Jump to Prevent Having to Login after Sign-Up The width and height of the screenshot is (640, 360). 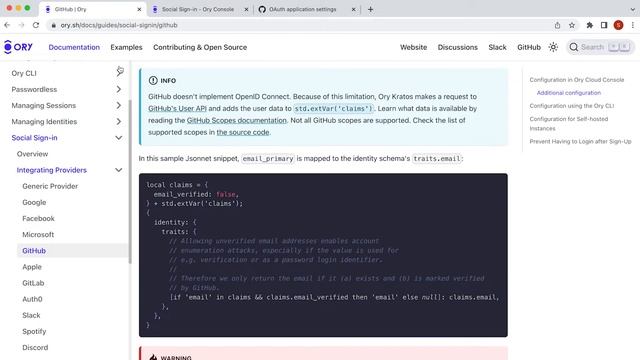(x=580, y=141)
